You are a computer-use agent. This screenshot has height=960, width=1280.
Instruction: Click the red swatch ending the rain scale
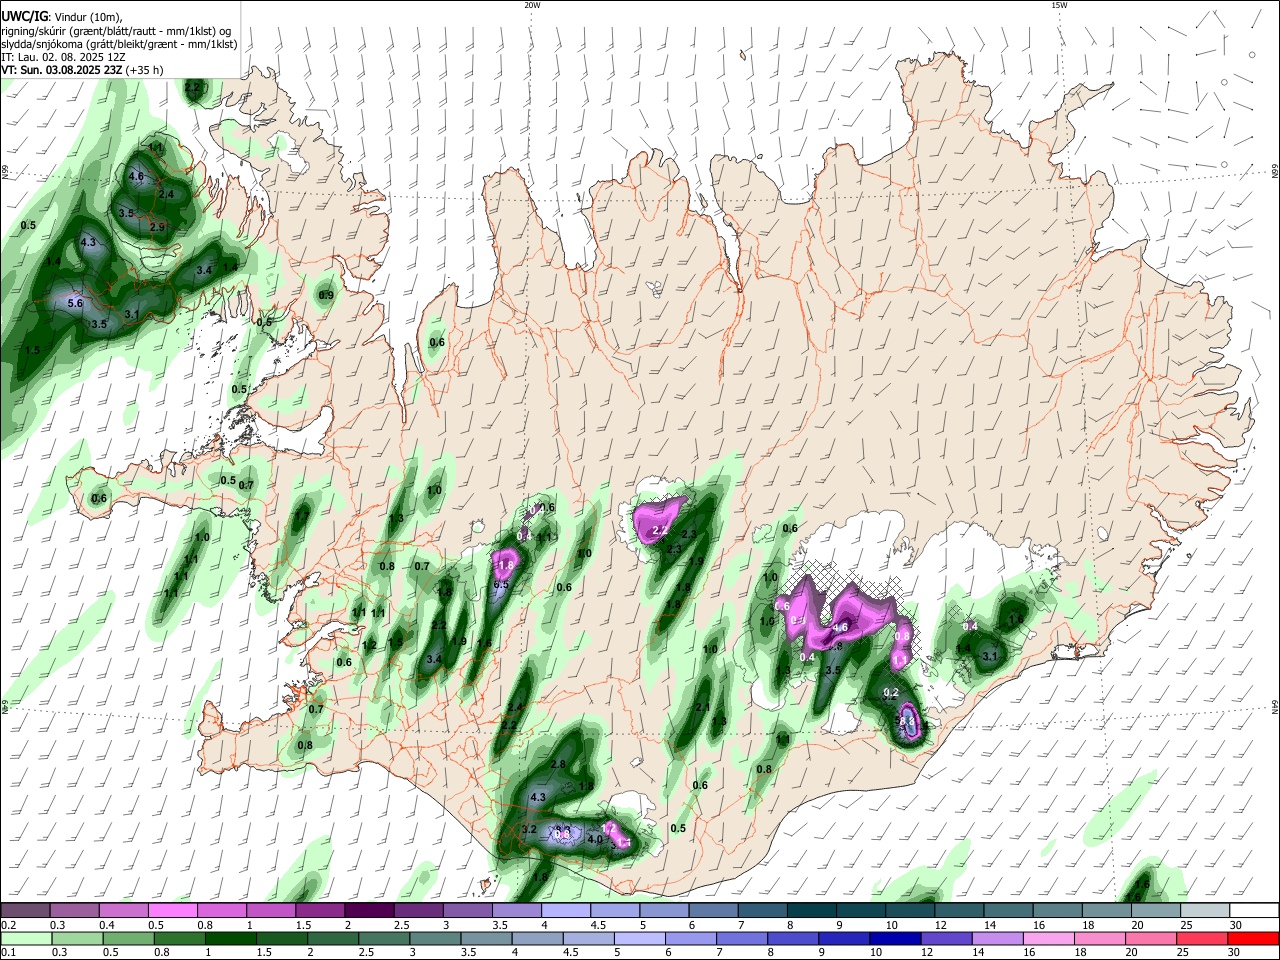1252,938
